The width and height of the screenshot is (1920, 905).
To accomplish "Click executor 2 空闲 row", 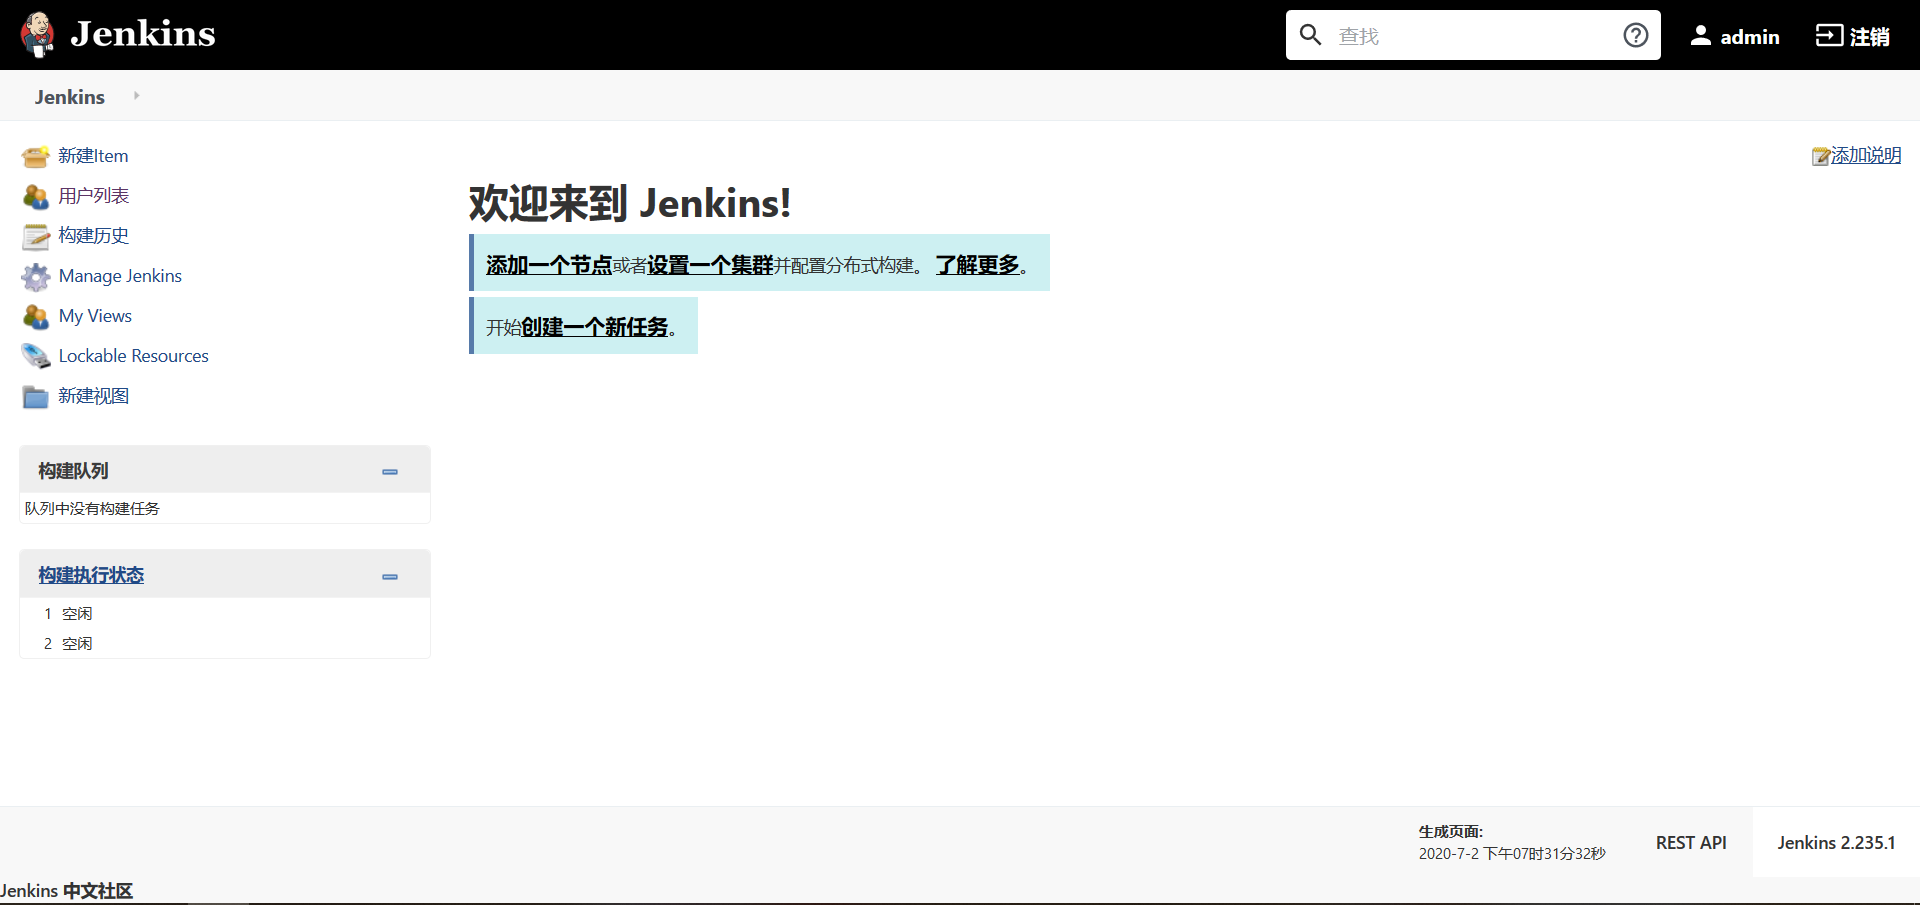I will [x=225, y=643].
